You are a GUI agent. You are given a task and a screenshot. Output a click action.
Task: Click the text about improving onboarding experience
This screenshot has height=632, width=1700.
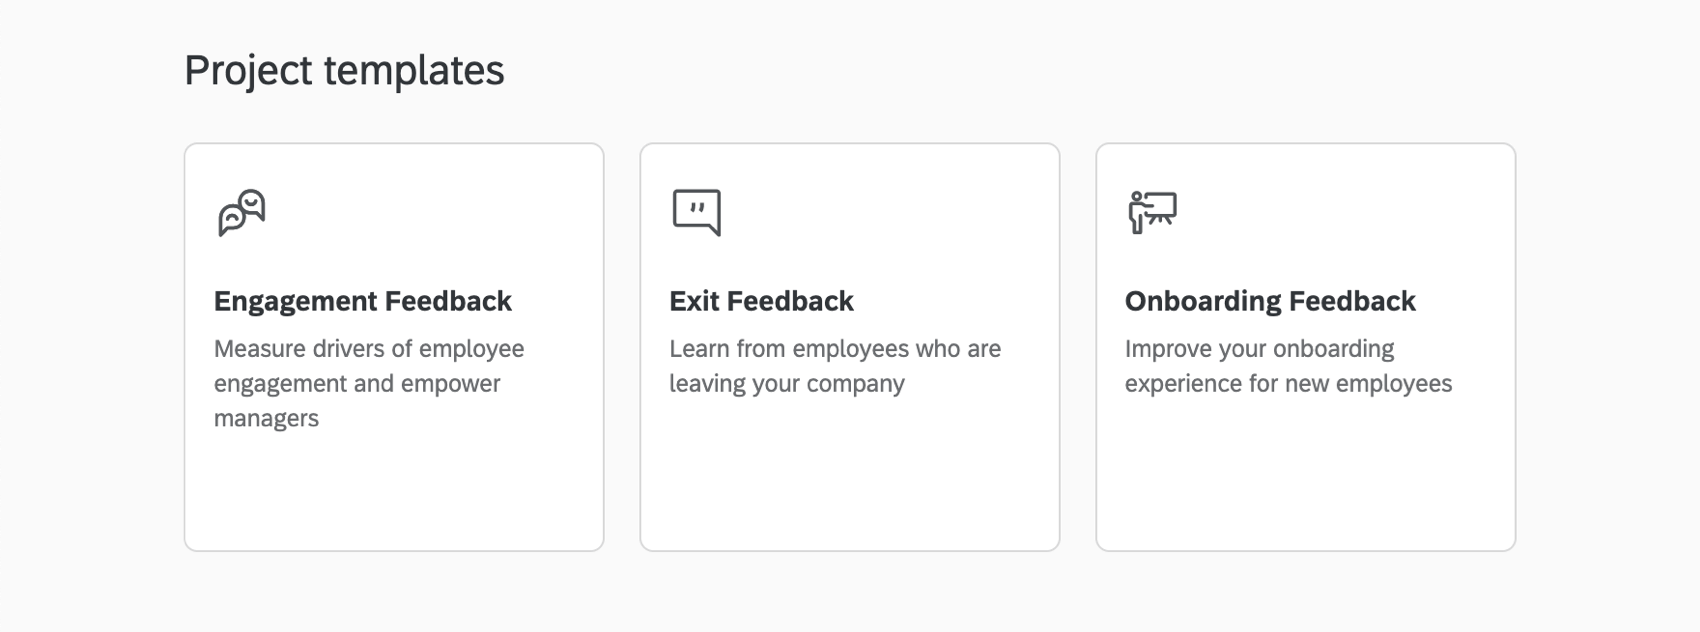coord(1289,365)
